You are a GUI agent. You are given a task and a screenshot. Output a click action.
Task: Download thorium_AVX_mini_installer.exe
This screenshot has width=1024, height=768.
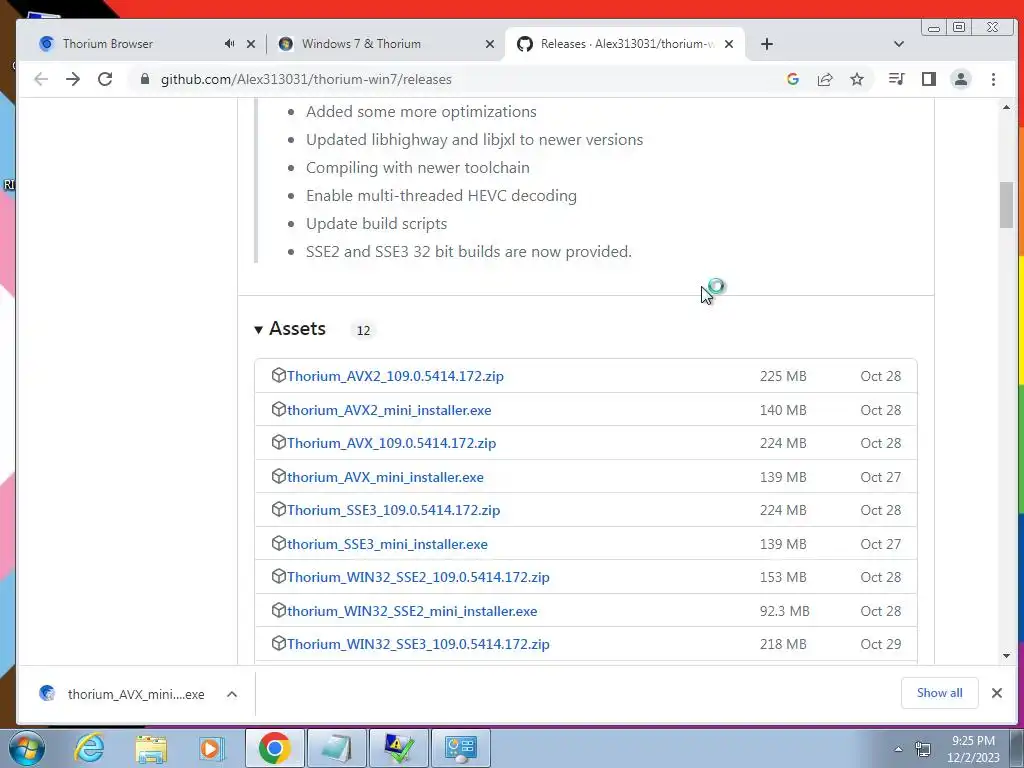pyautogui.click(x=385, y=477)
